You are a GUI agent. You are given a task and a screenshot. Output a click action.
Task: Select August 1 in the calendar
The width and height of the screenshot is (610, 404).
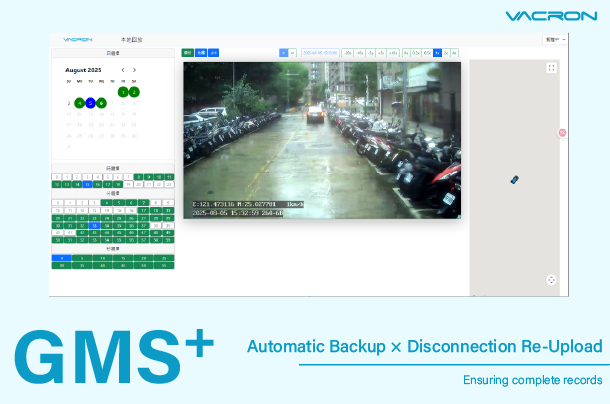point(123,92)
